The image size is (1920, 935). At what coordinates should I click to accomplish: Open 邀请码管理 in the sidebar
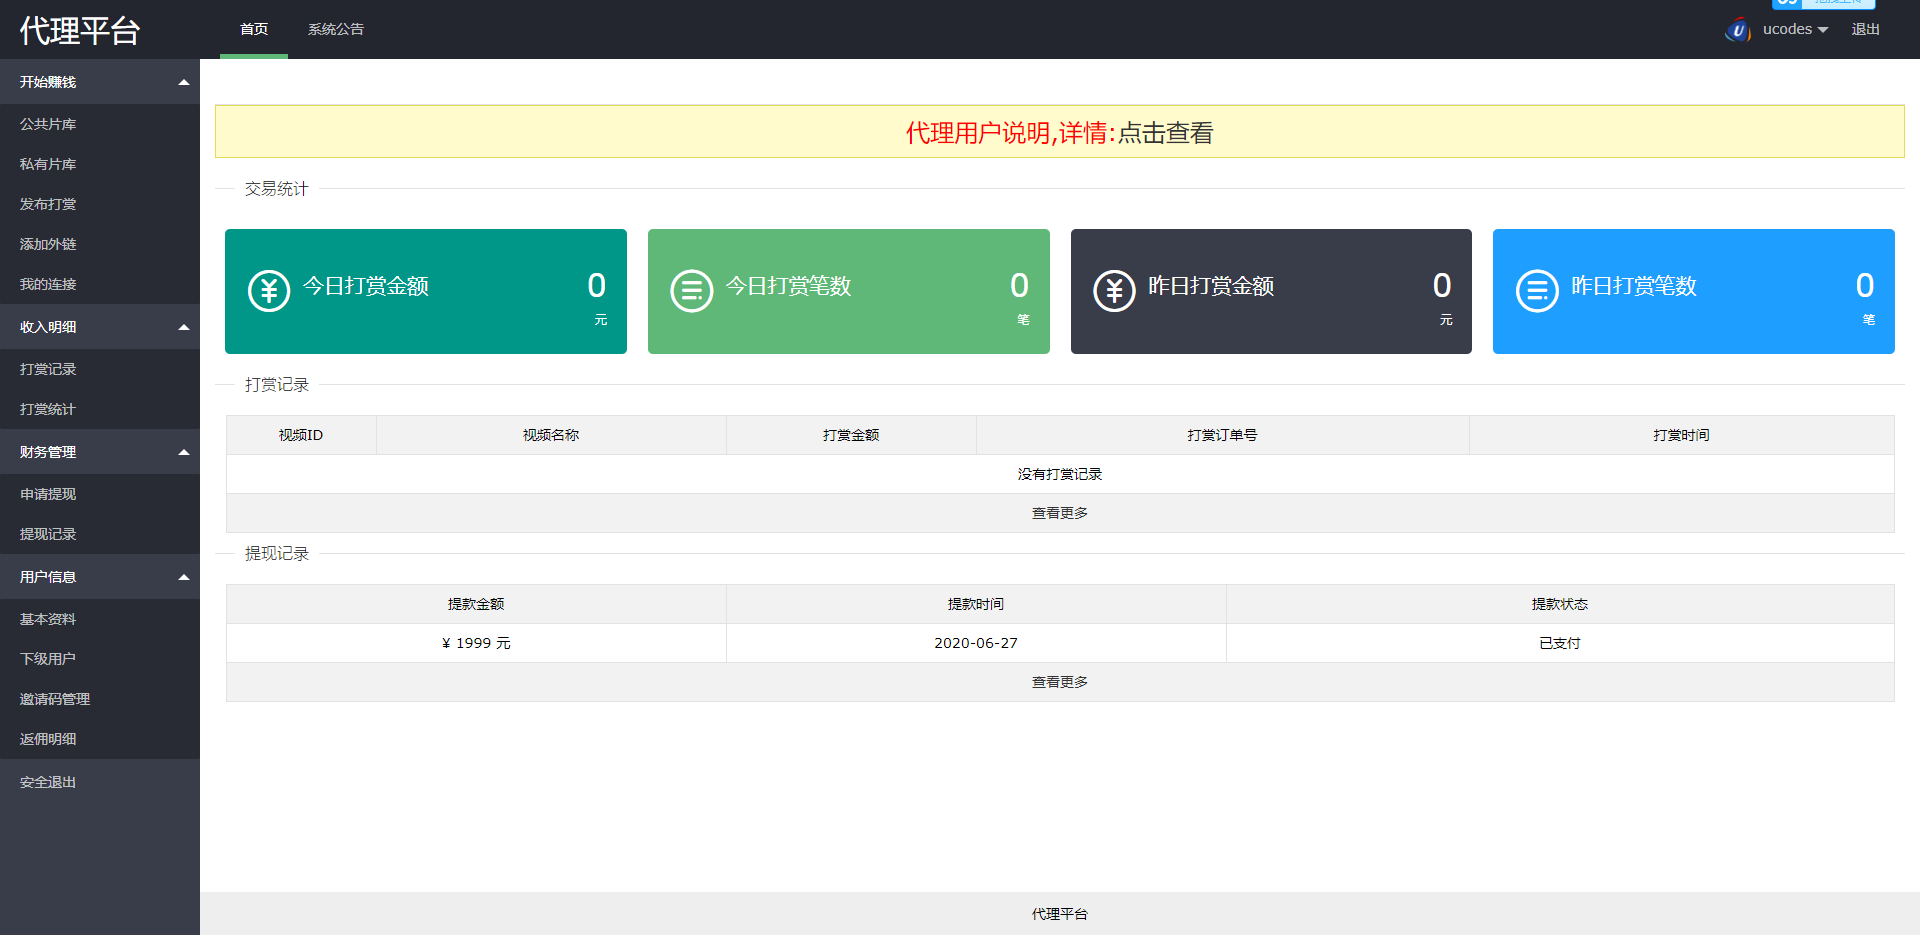point(55,699)
